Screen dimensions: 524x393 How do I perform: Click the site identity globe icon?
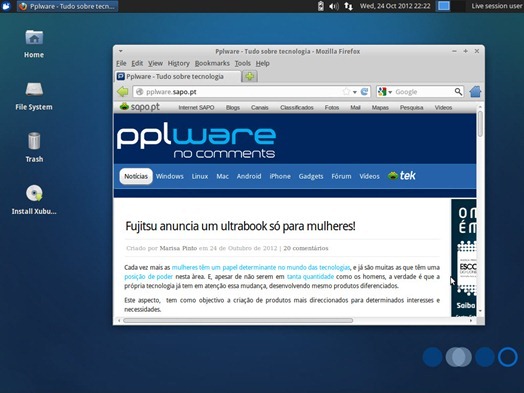(x=140, y=92)
